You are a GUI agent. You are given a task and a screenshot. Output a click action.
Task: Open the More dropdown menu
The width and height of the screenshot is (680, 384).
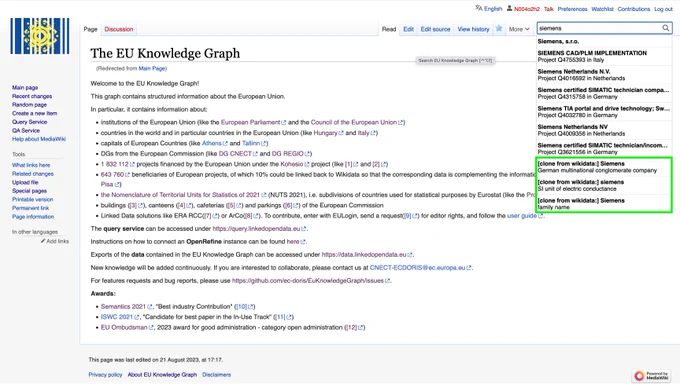[519, 29]
